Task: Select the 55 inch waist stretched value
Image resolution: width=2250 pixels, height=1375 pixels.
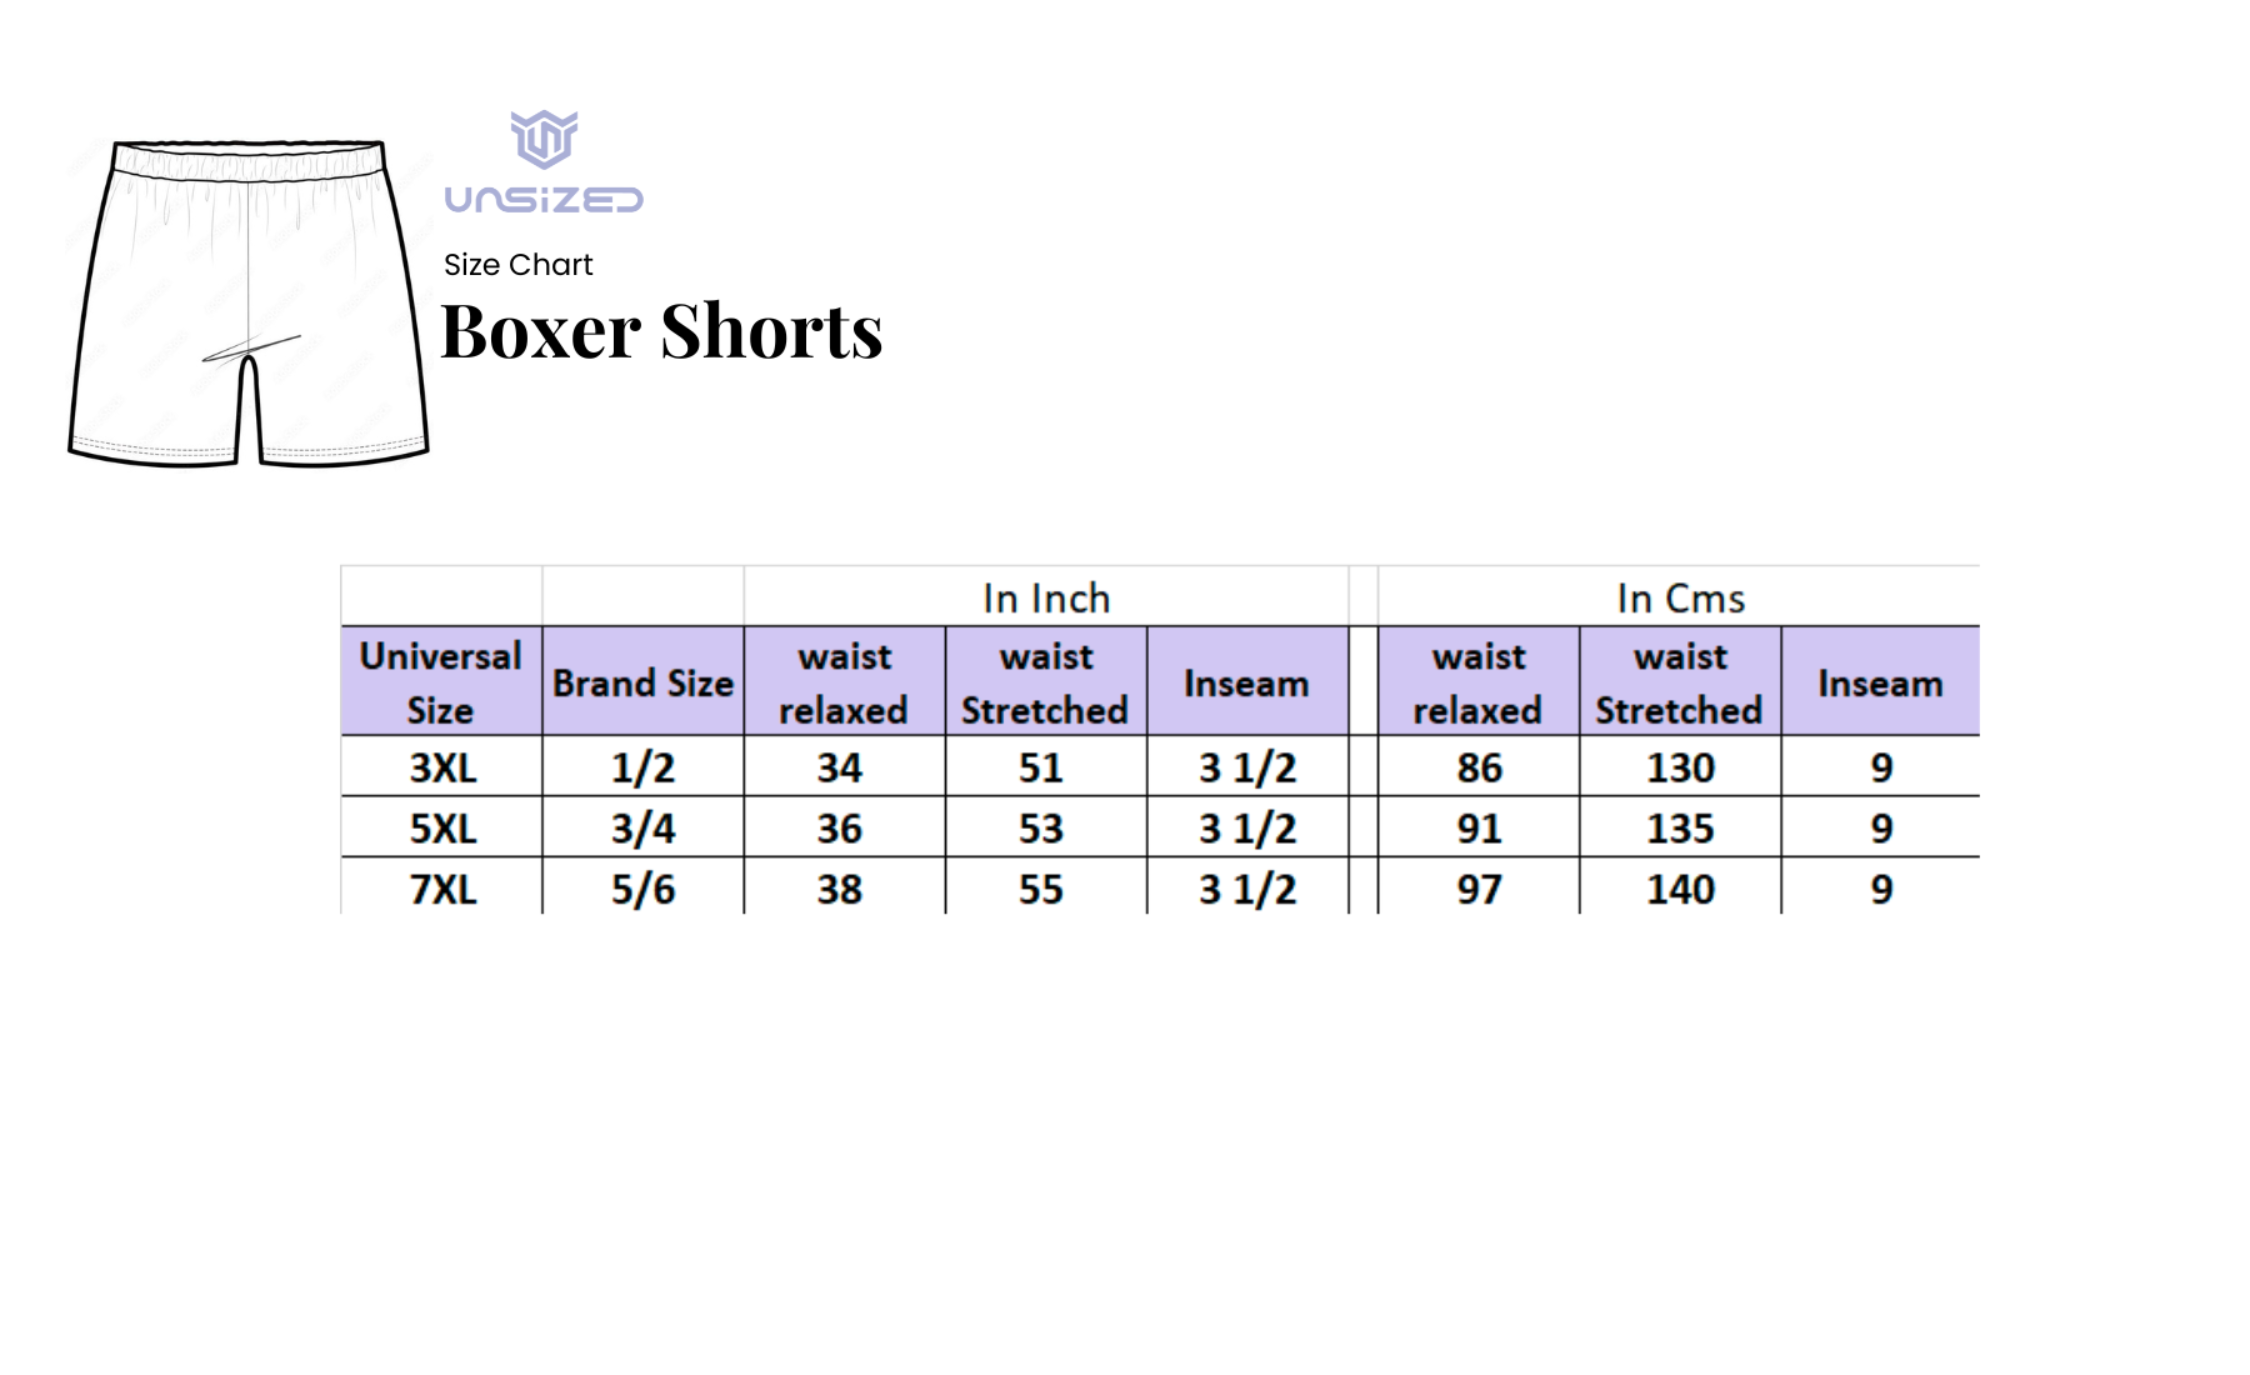Action: click(1041, 889)
